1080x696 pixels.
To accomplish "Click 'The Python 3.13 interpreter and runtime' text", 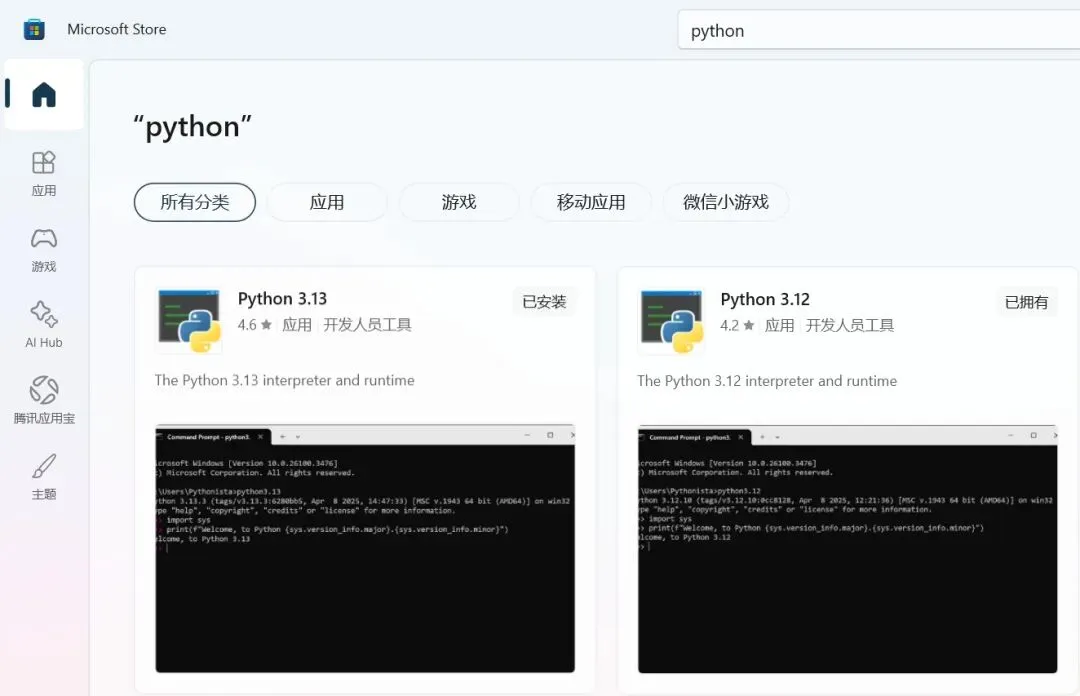I will tap(284, 380).
